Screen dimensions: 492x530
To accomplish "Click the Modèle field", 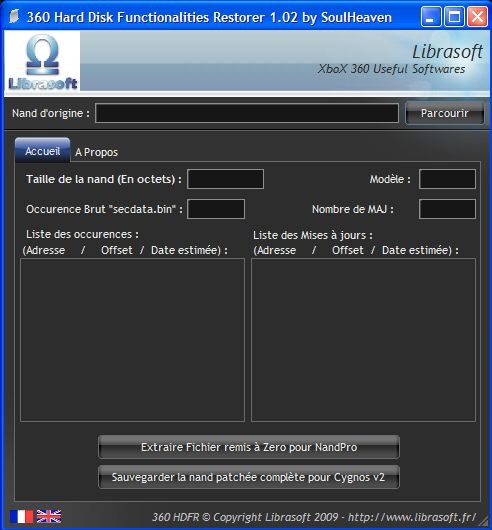I will point(447,179).
